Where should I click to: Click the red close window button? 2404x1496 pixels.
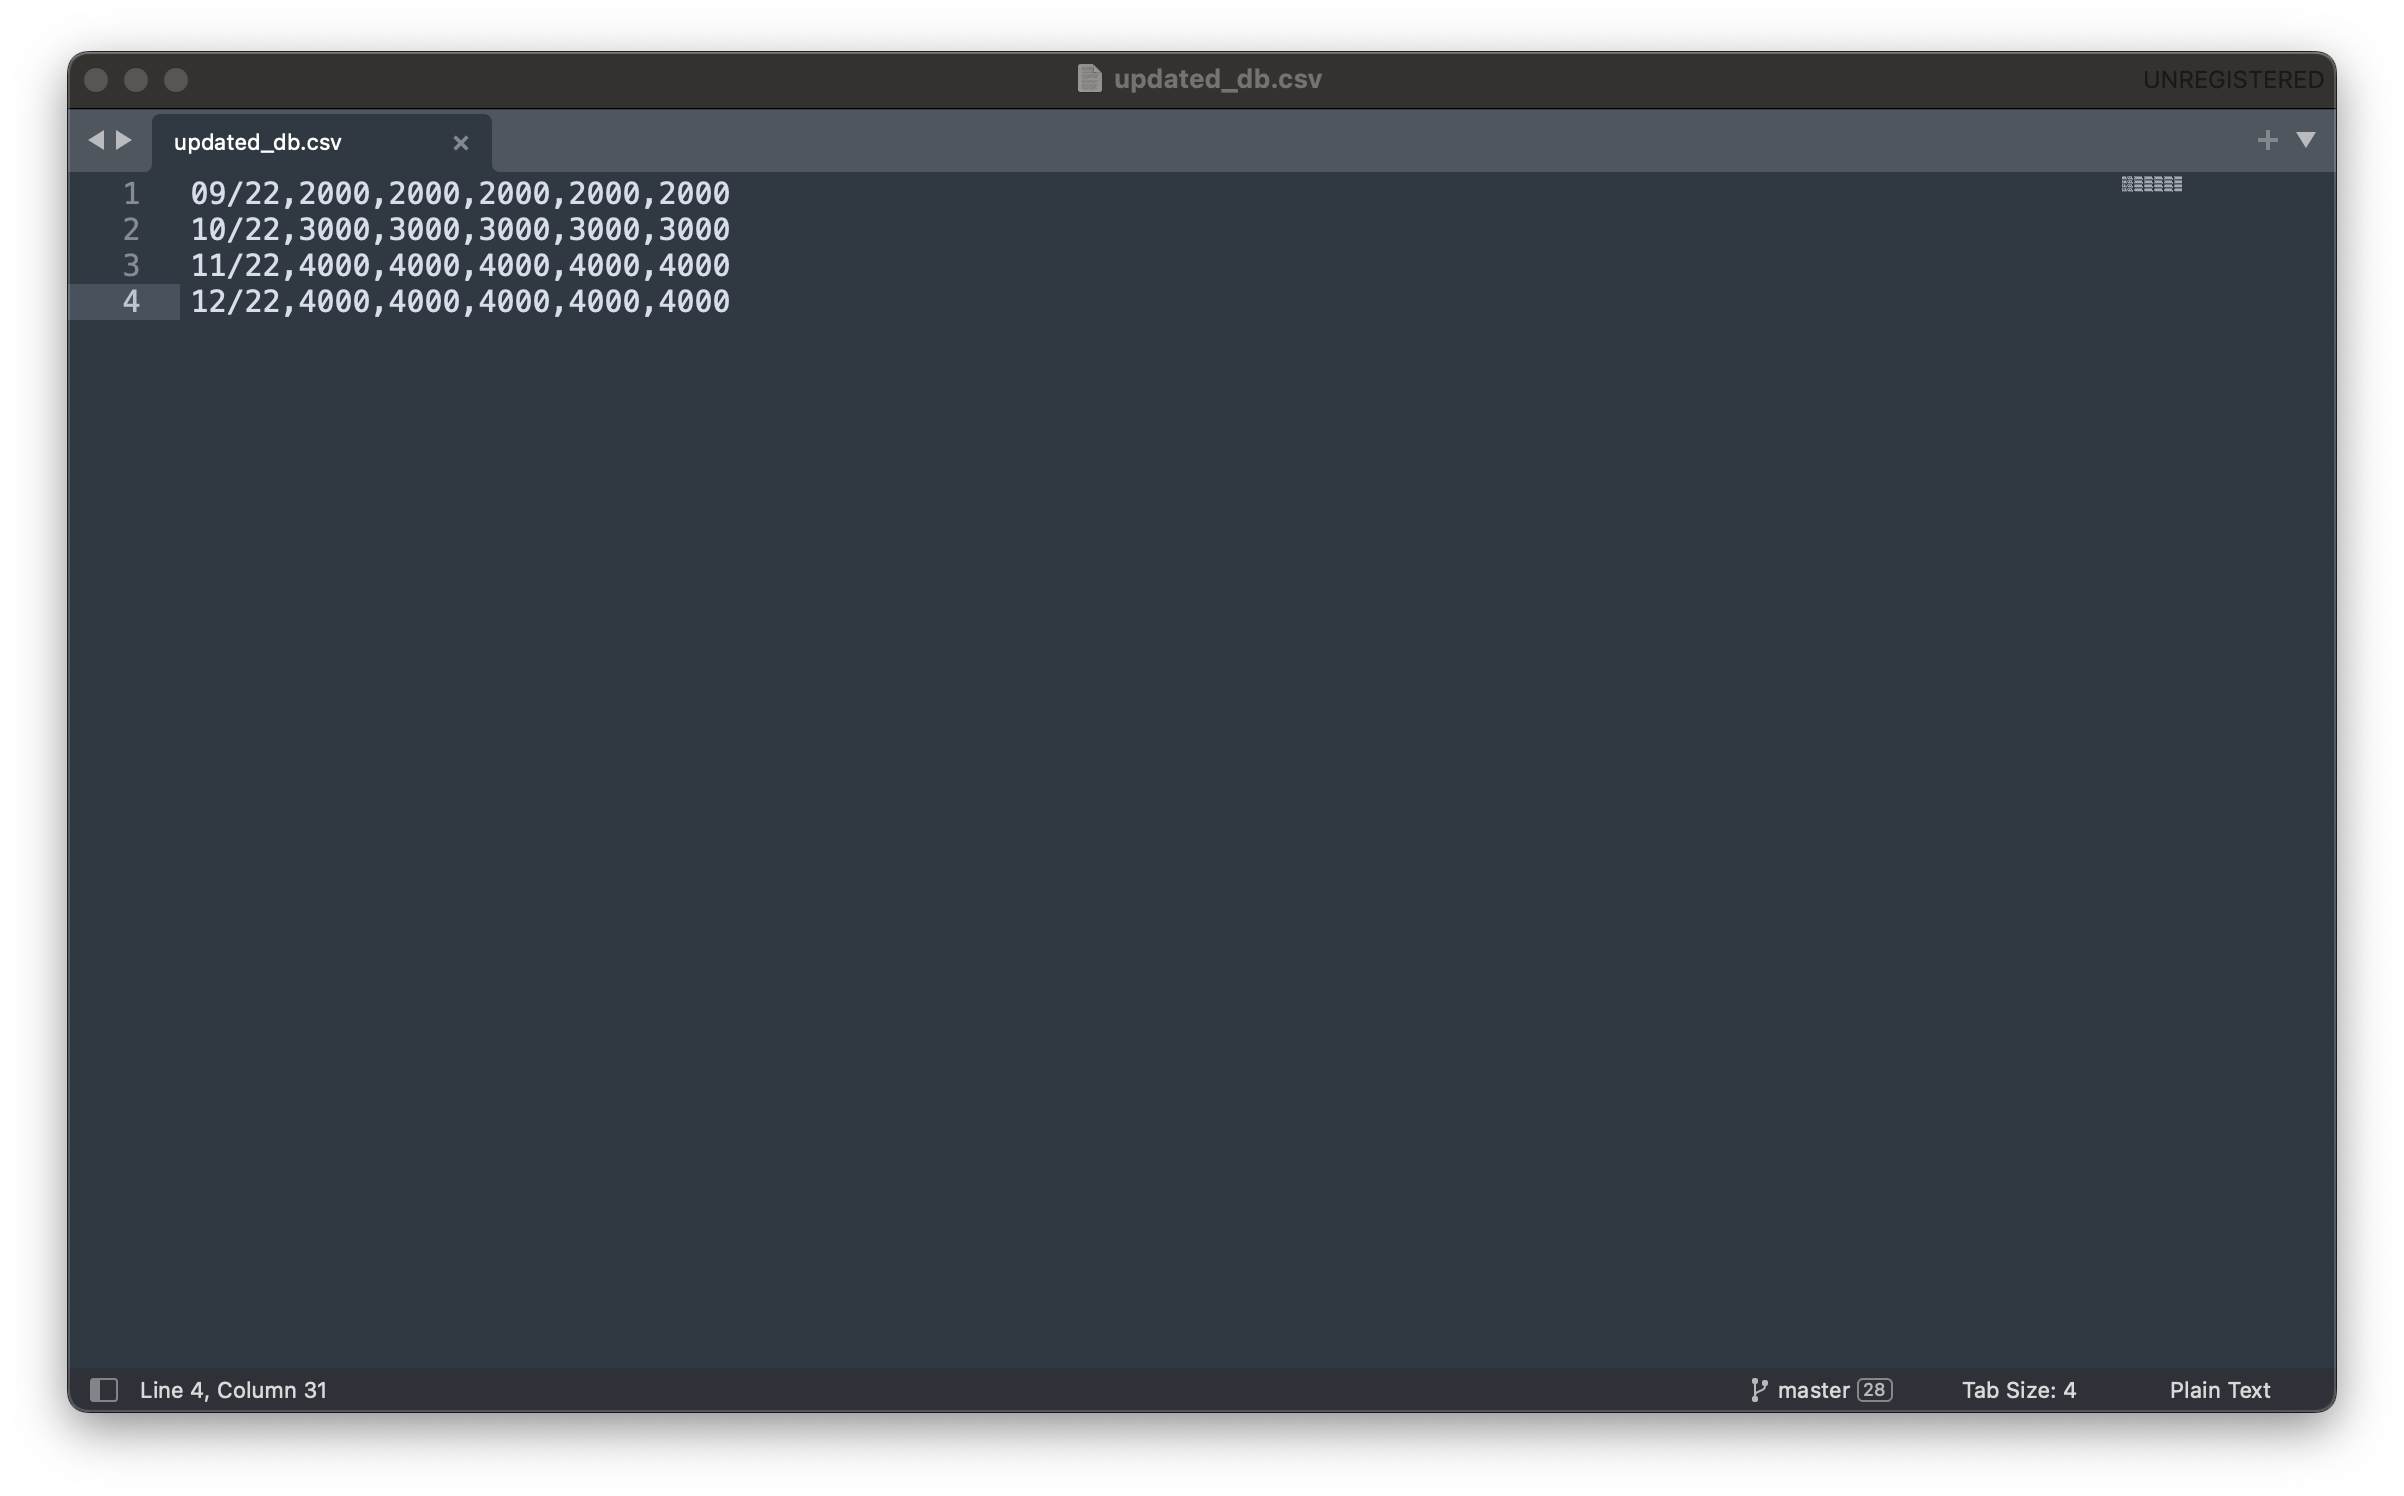pyautogui.click(x=96, y=80)
